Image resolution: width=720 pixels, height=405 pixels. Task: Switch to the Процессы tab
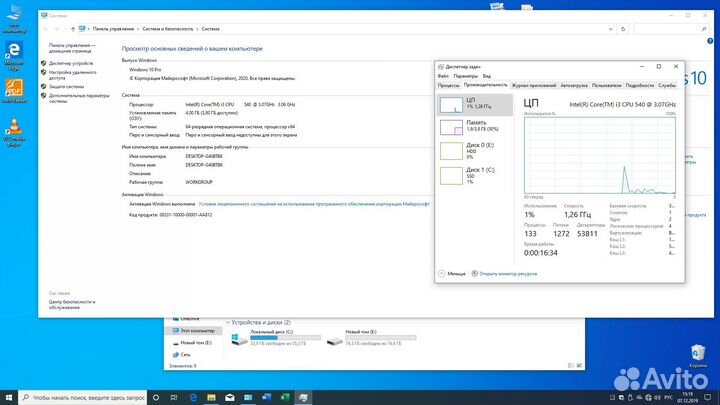(449, 85)
